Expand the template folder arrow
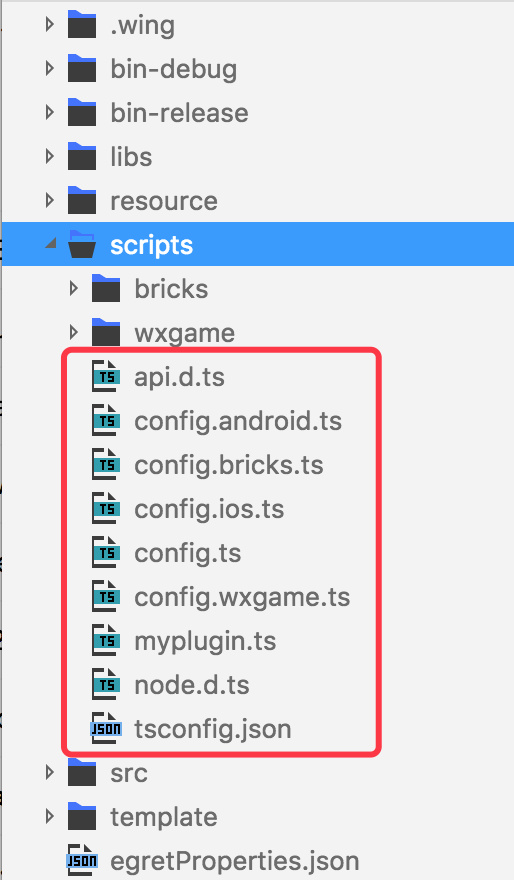Viewport: 514px width, 880px height. pyautogui.click(x=49, y=816)
